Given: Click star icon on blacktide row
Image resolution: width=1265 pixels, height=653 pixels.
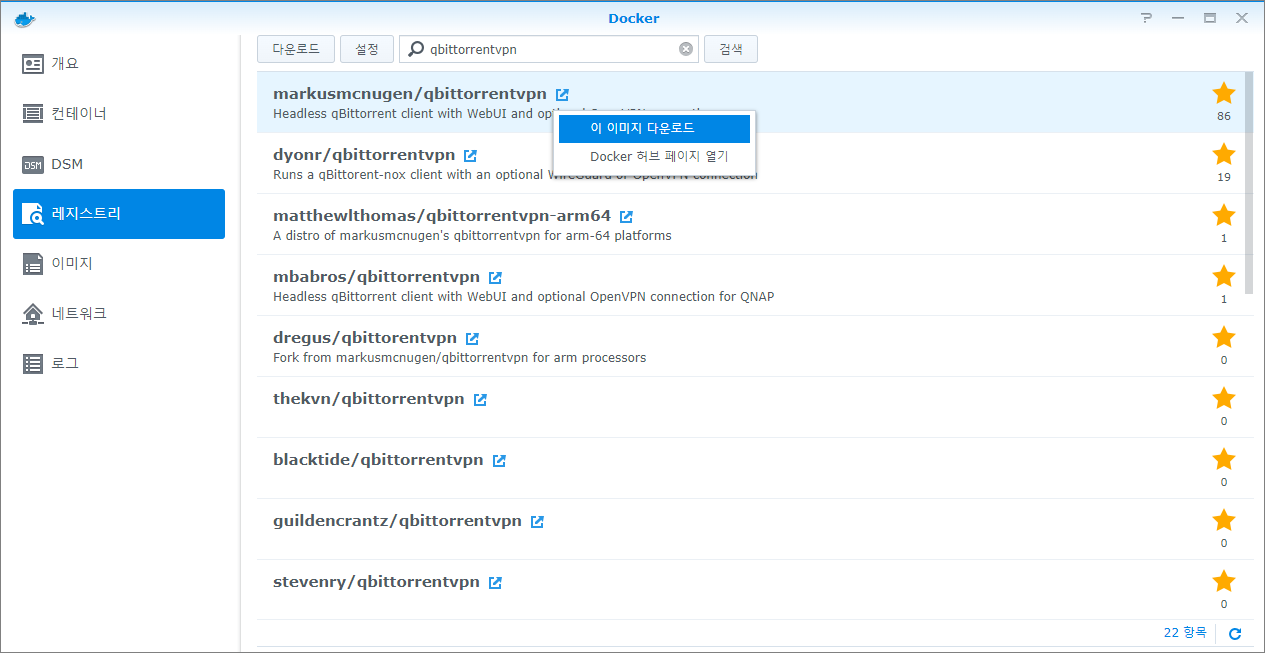Looking at the screenshot, I should tap(1224, 459).
